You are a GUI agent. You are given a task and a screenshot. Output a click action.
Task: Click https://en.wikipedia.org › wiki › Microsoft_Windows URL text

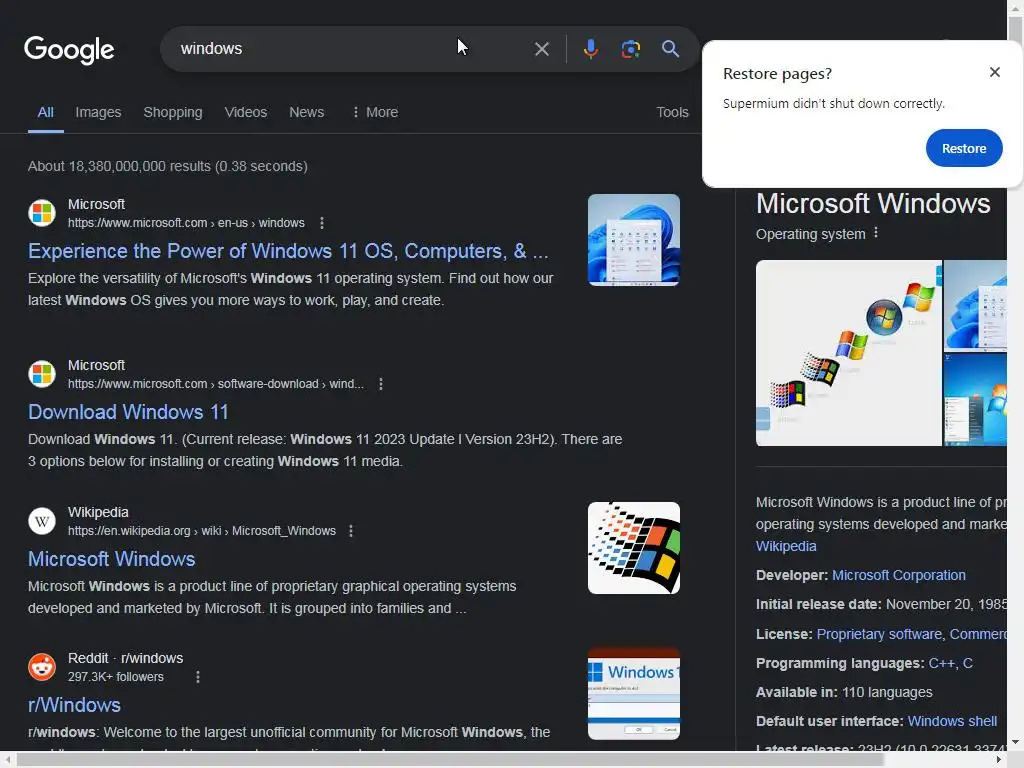[x=202, y=531]
